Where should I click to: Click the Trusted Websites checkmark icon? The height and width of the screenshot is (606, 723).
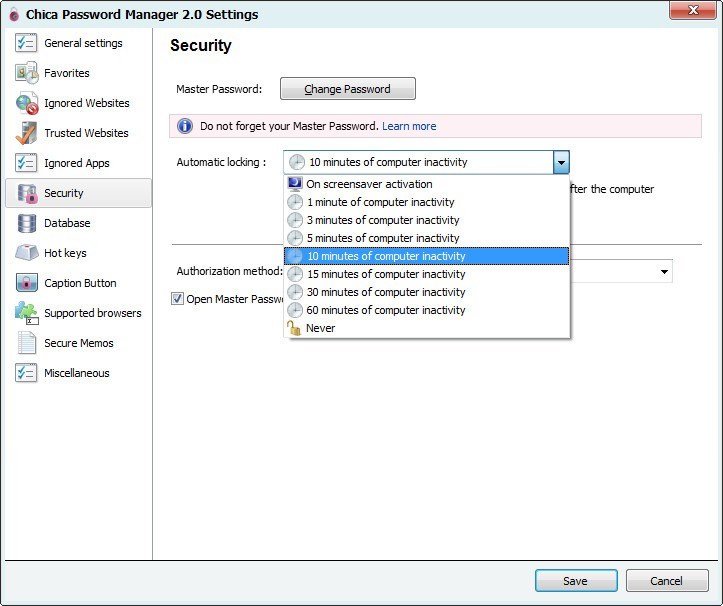point(26,133)
